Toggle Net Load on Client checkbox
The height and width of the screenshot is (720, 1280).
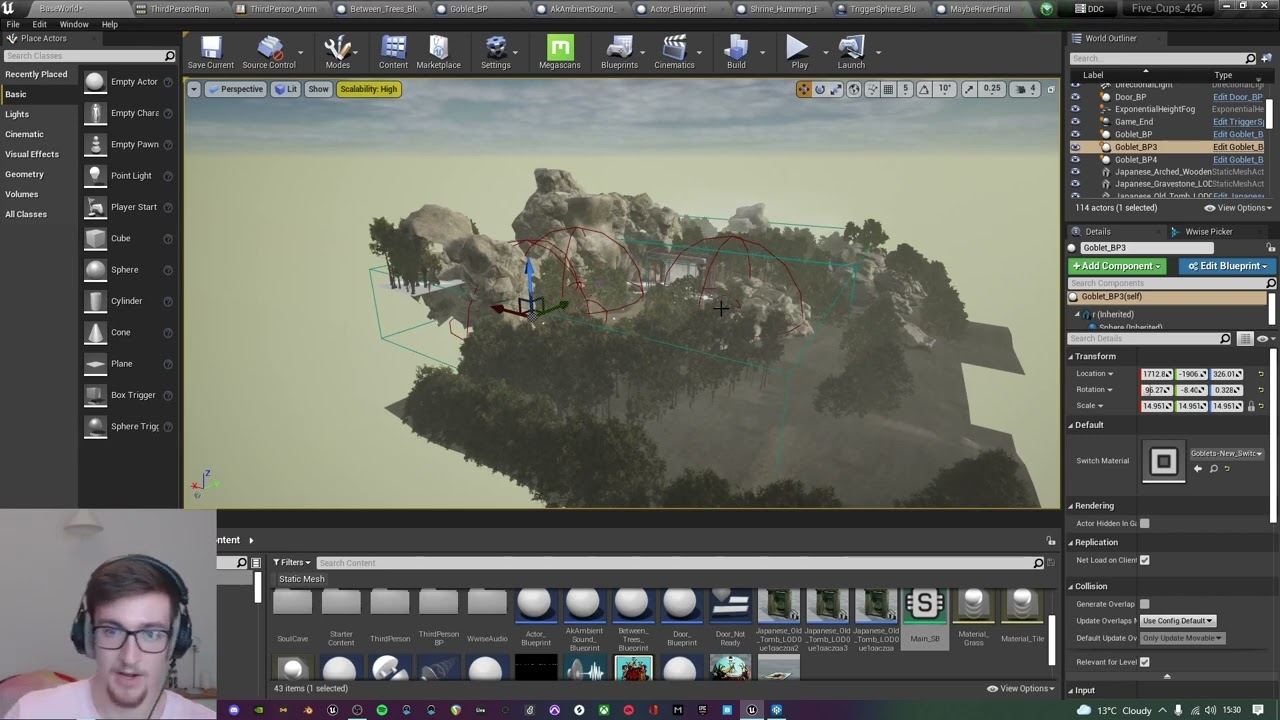1144,560
